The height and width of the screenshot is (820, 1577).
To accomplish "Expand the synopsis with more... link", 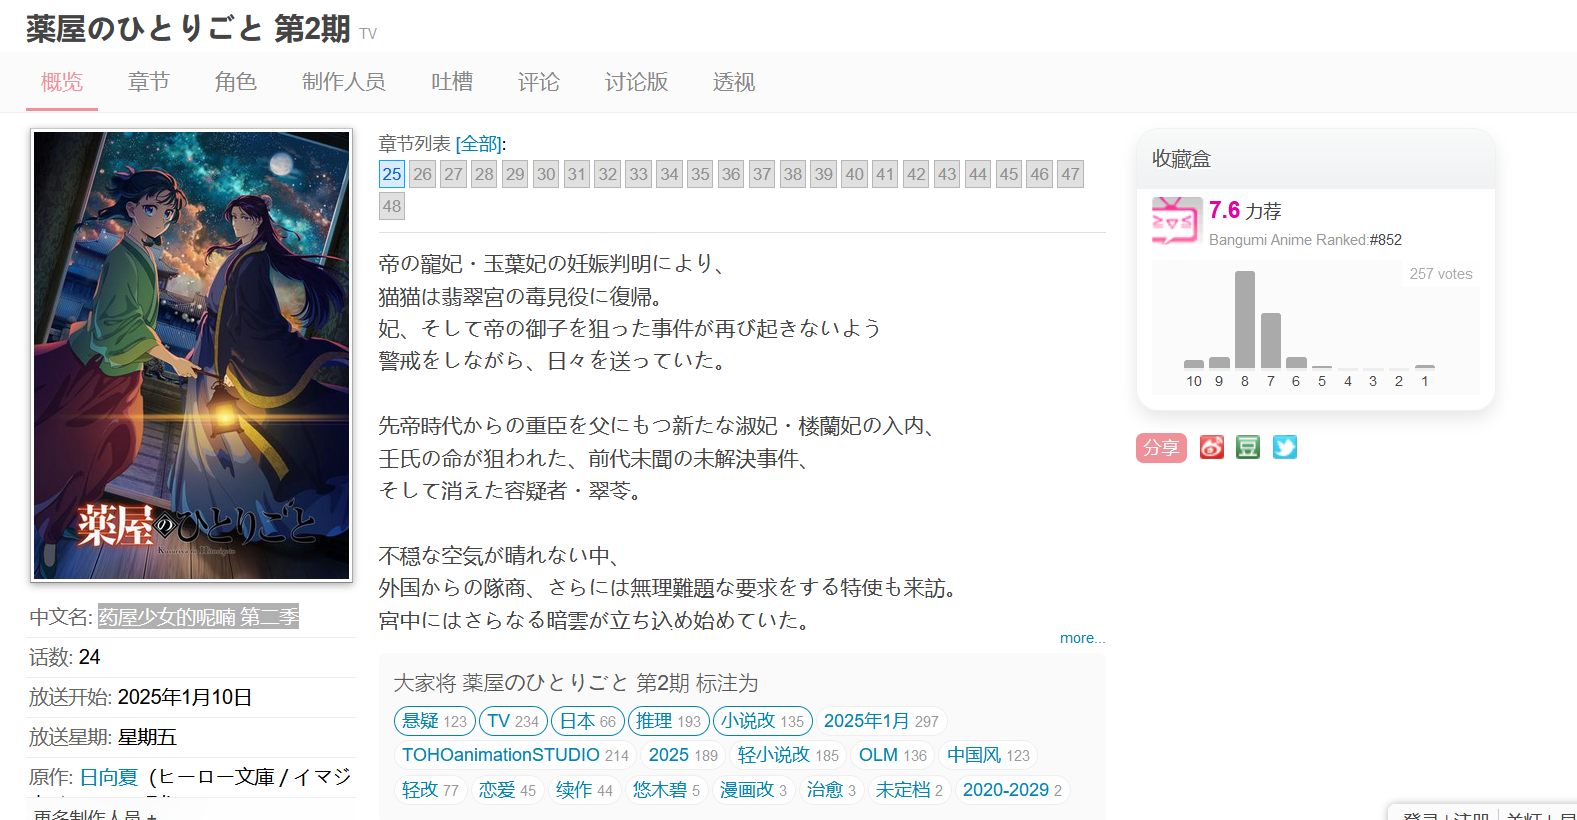I will [x=1082, y=638].
